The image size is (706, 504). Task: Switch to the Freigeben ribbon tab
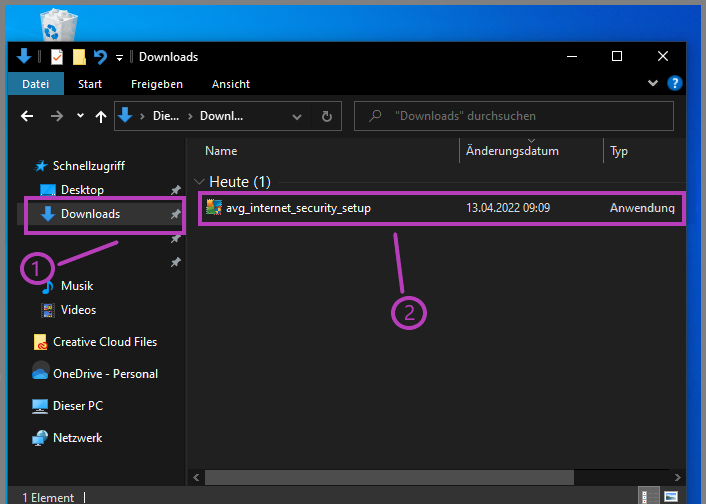[157, 84]
